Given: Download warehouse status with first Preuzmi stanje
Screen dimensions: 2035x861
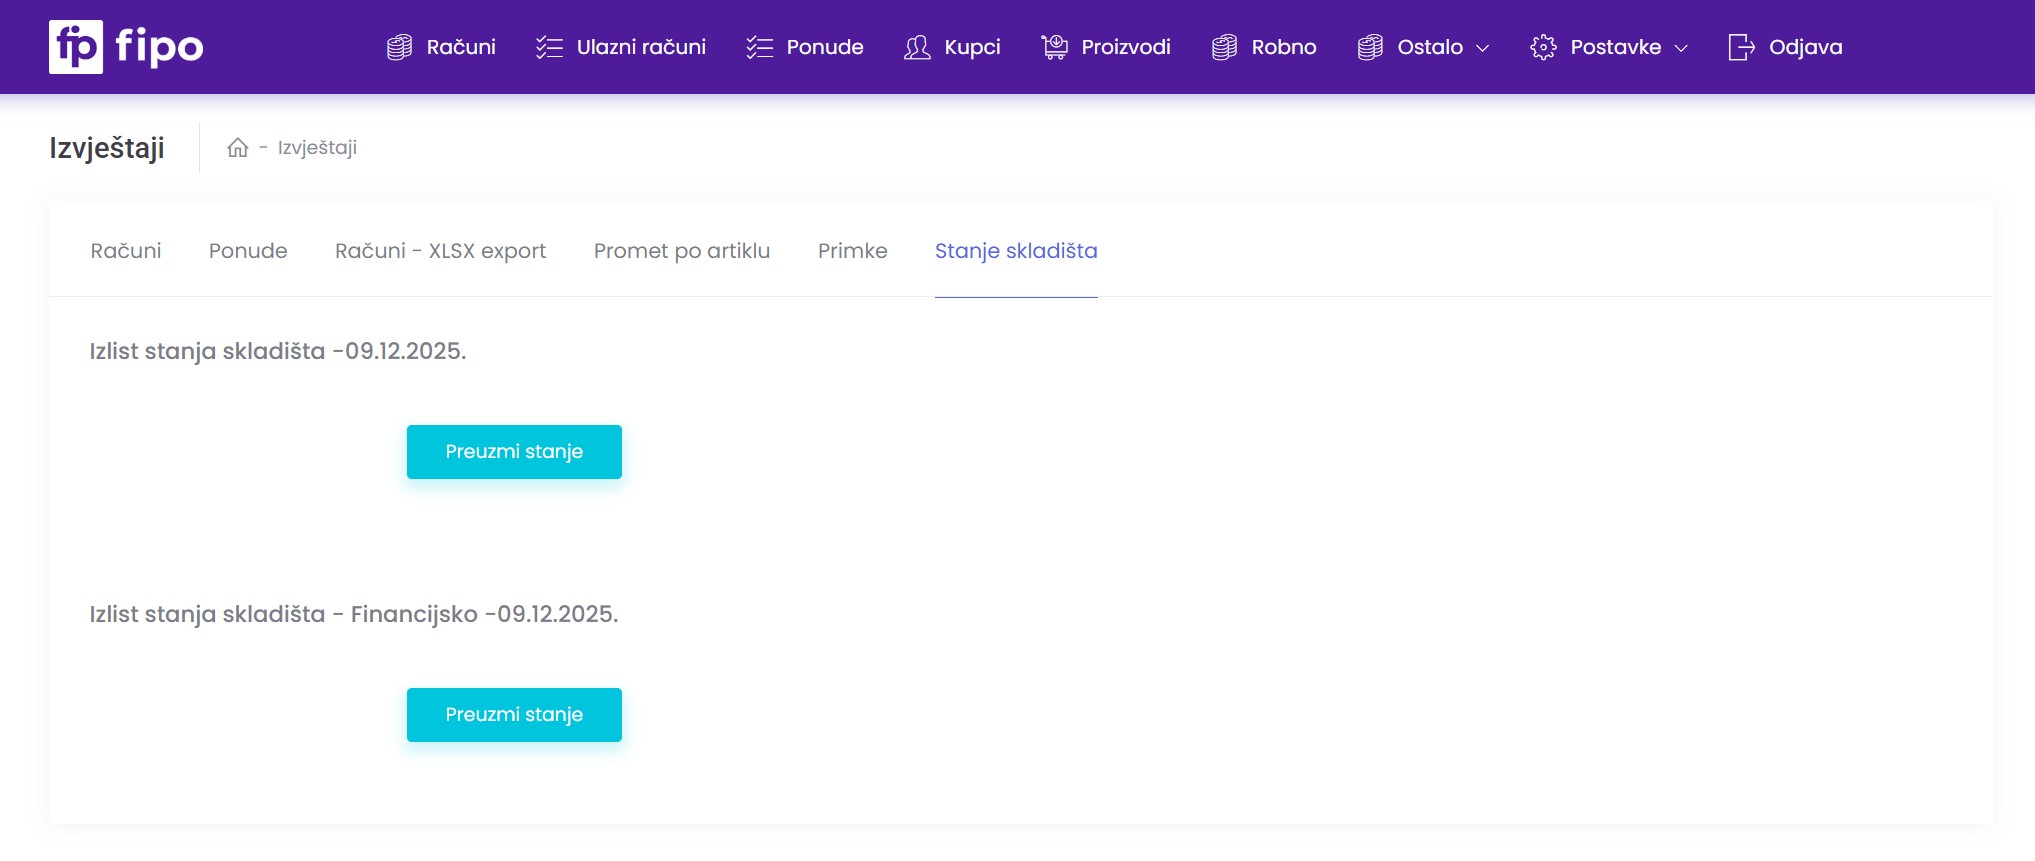Looking at the screenshot, I should point(514,452).
